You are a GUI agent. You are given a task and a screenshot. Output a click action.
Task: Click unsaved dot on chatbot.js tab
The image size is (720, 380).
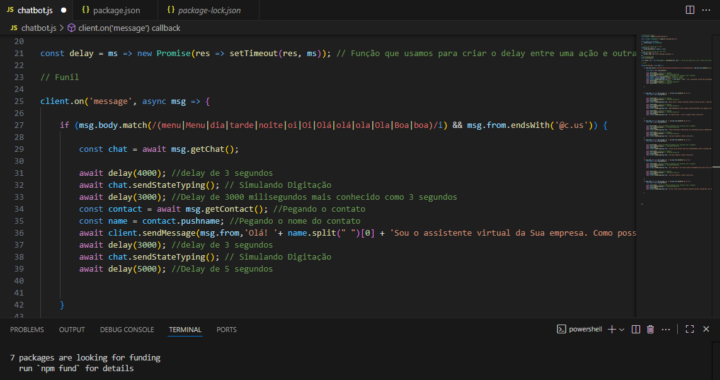63,10
